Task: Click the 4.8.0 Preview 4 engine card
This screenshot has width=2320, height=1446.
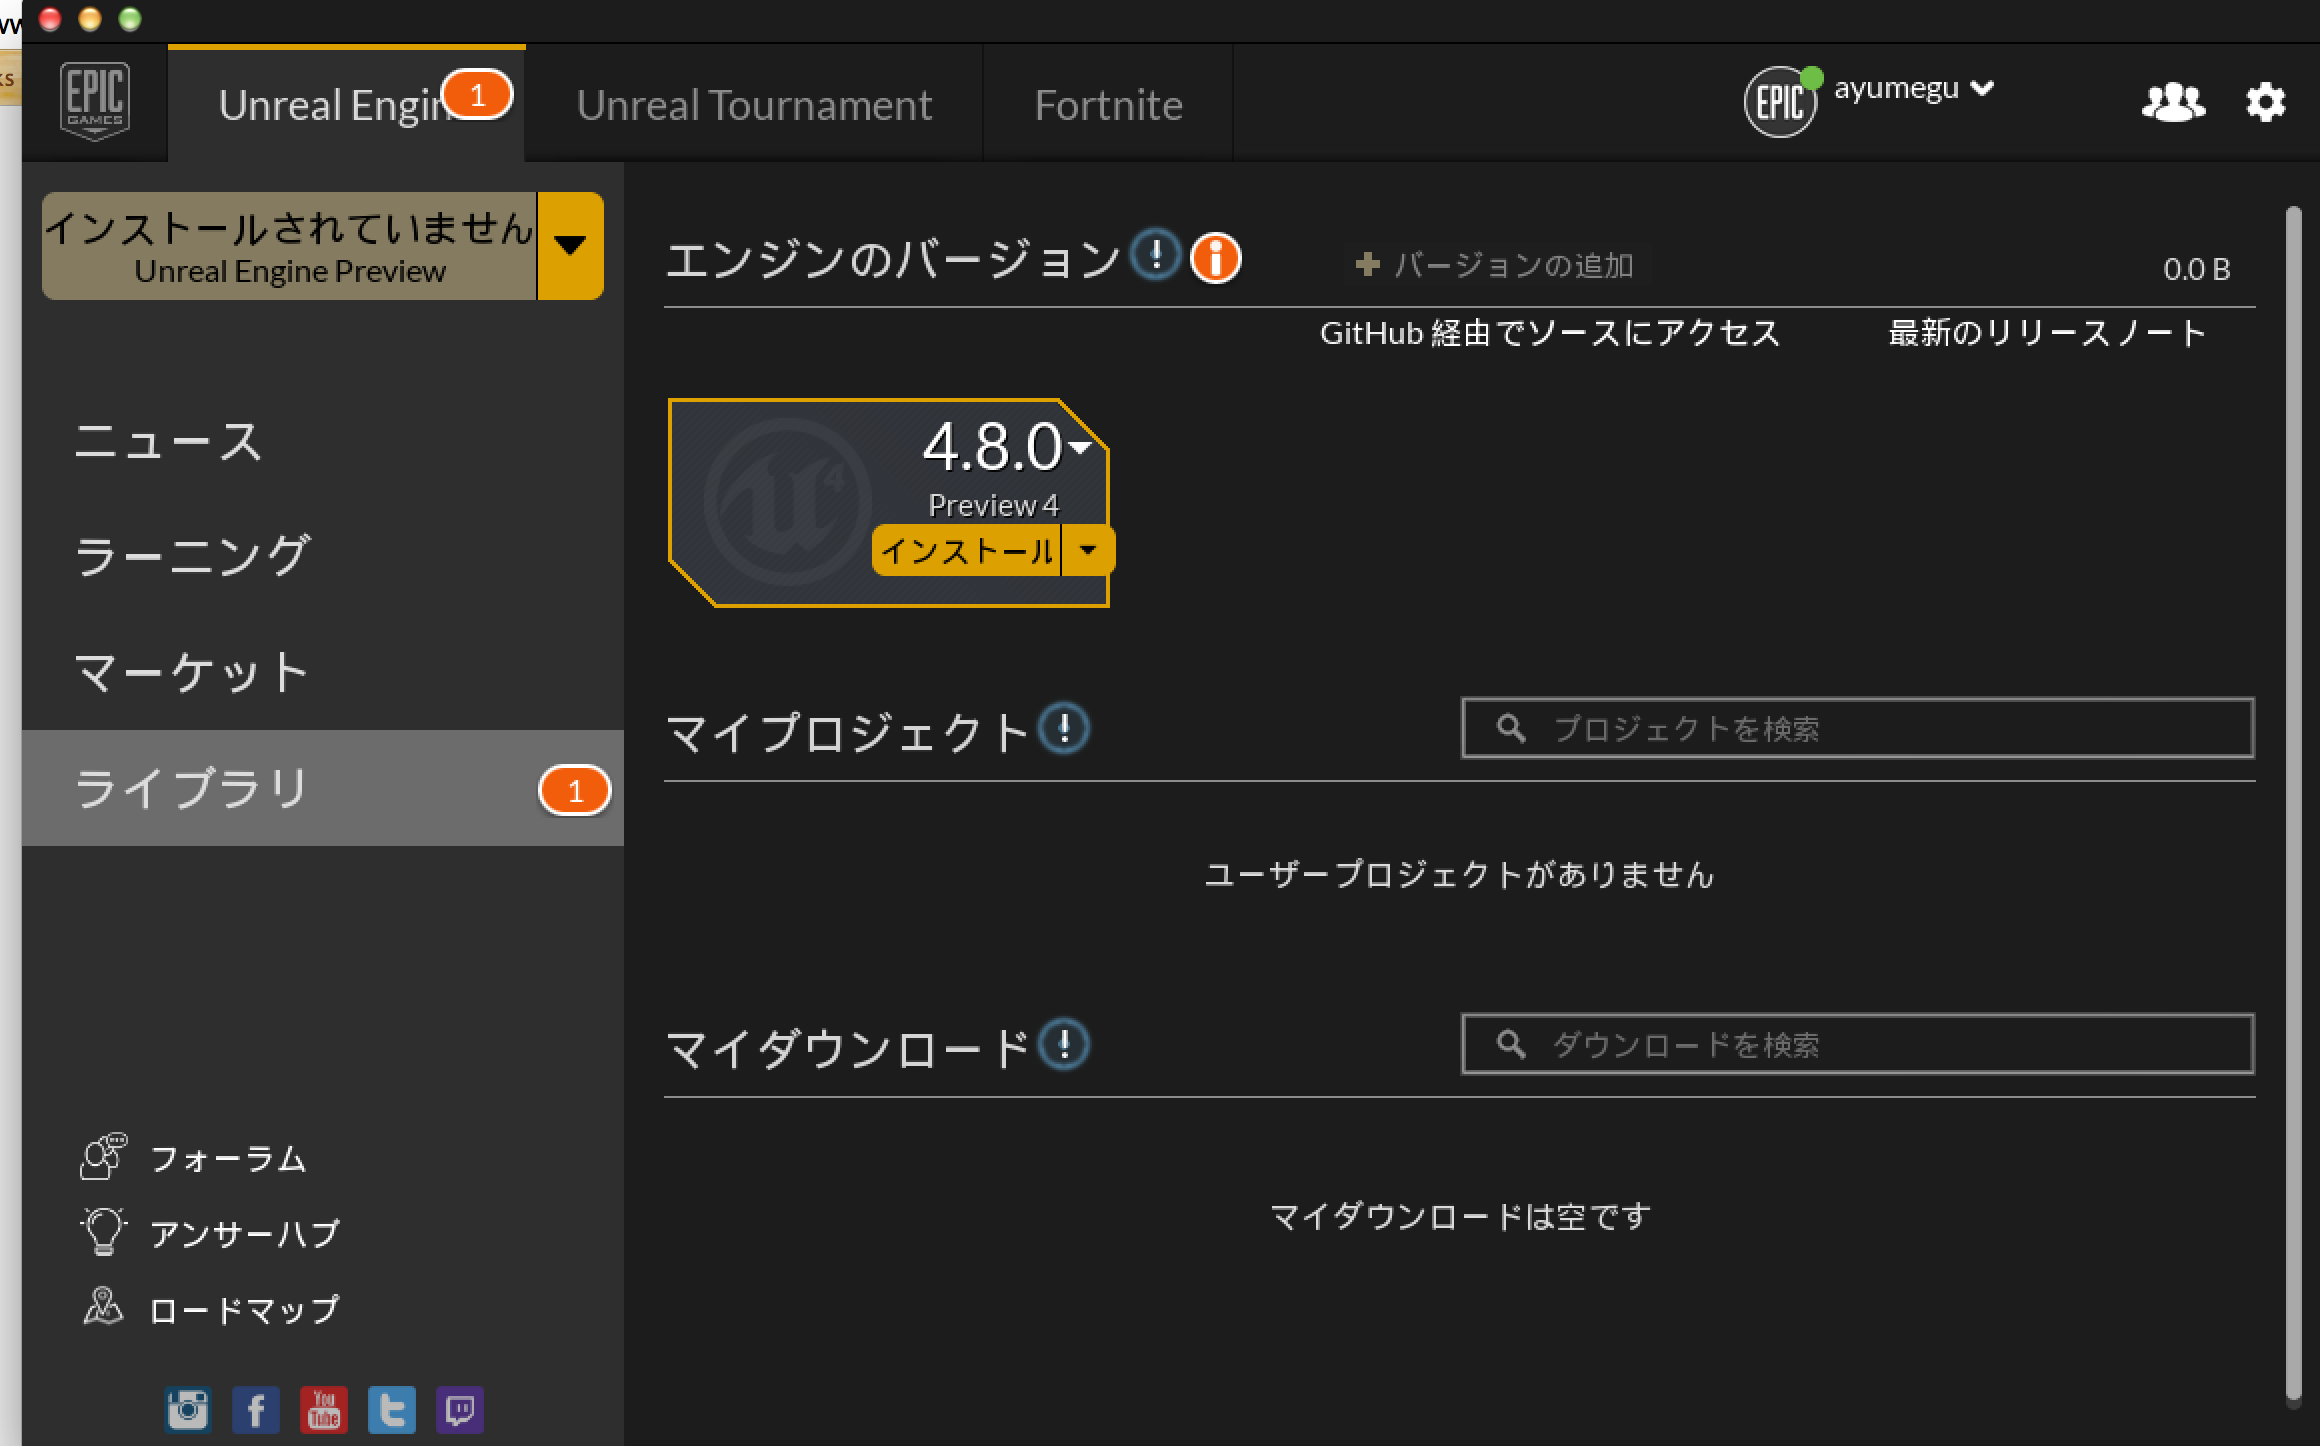Action: point(889,502)
